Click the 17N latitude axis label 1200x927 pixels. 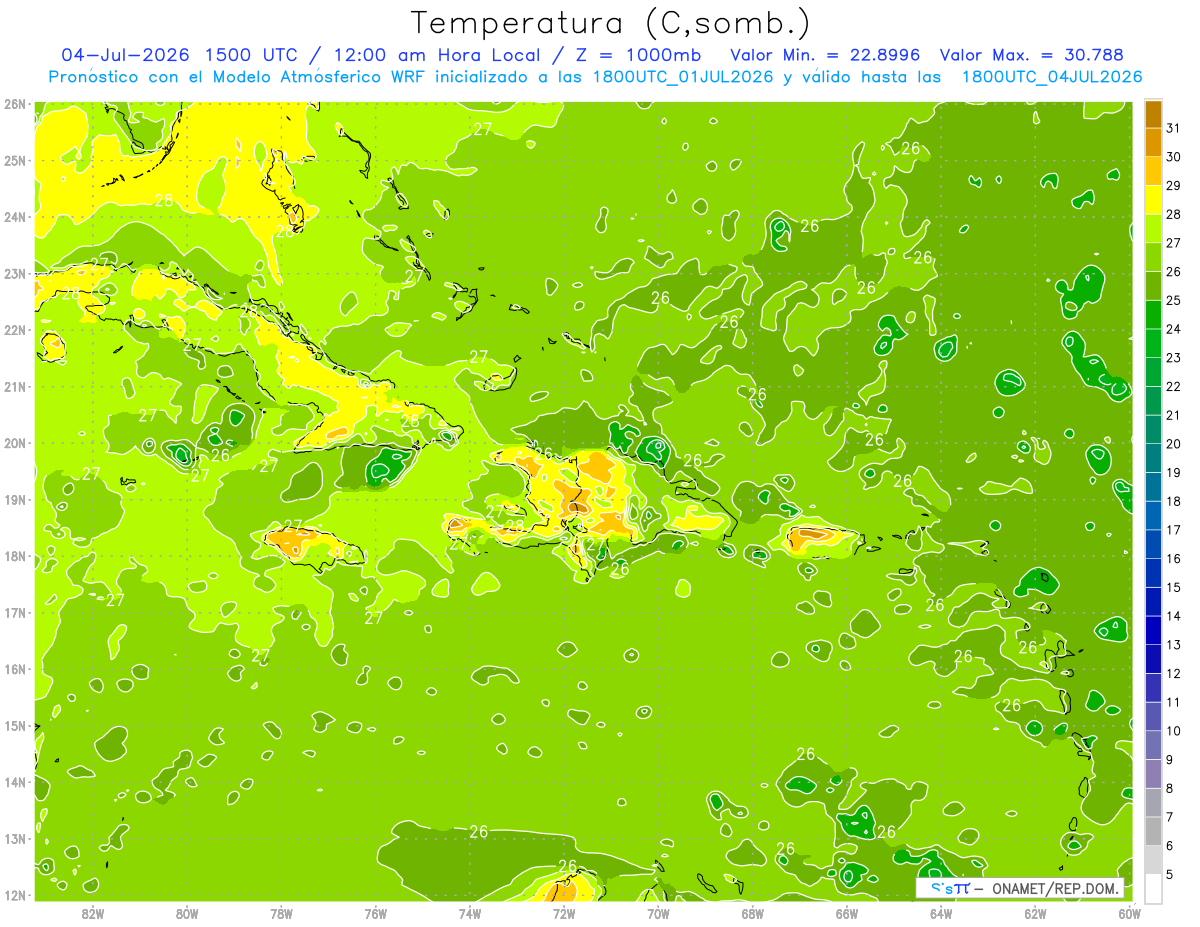coord(14,612)
